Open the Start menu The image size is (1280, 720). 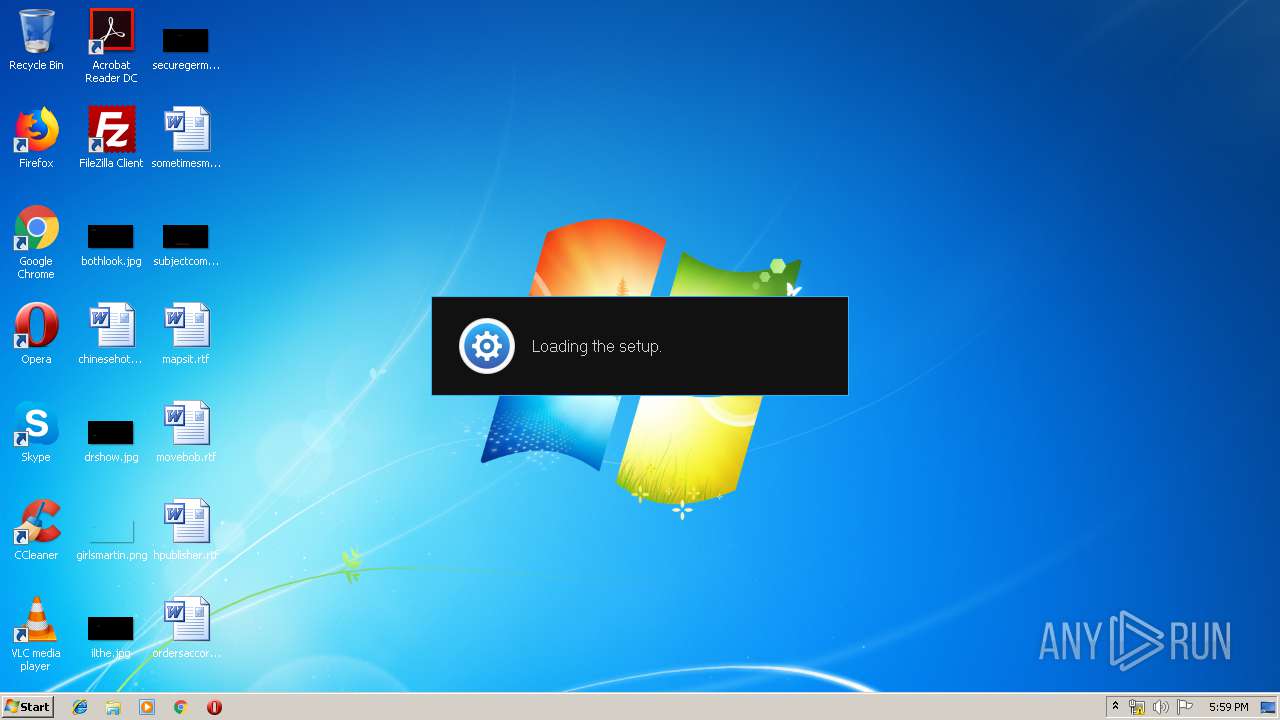(27, 707)
